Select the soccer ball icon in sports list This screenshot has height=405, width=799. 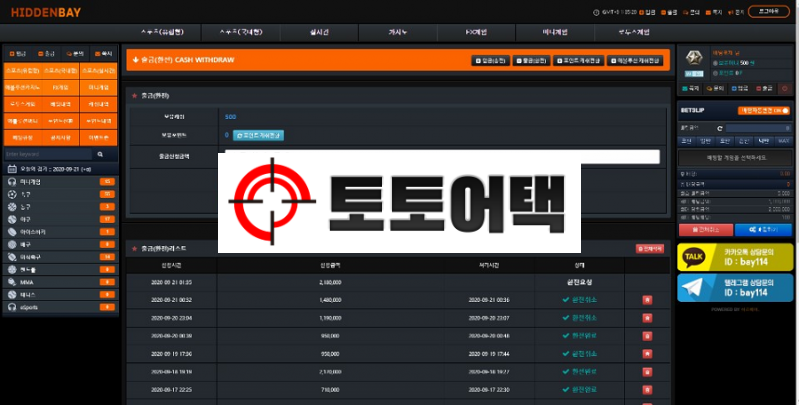[x=12, y=194]
